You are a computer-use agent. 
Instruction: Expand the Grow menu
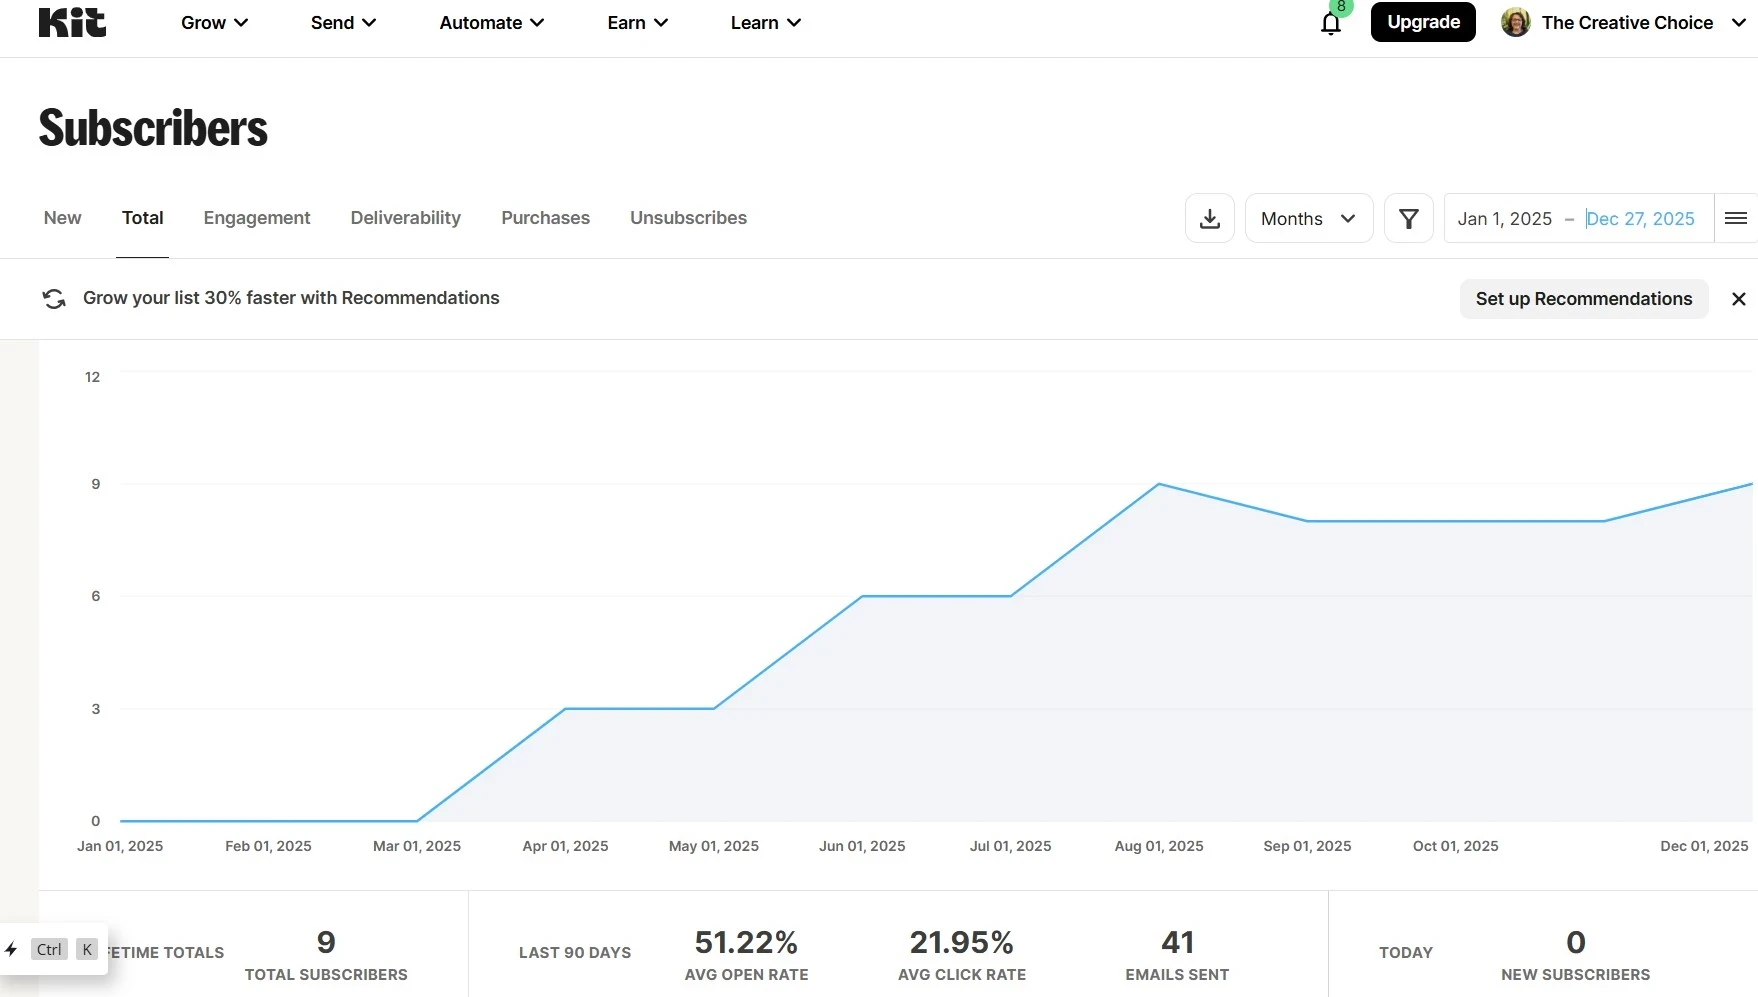pos(214,23)
